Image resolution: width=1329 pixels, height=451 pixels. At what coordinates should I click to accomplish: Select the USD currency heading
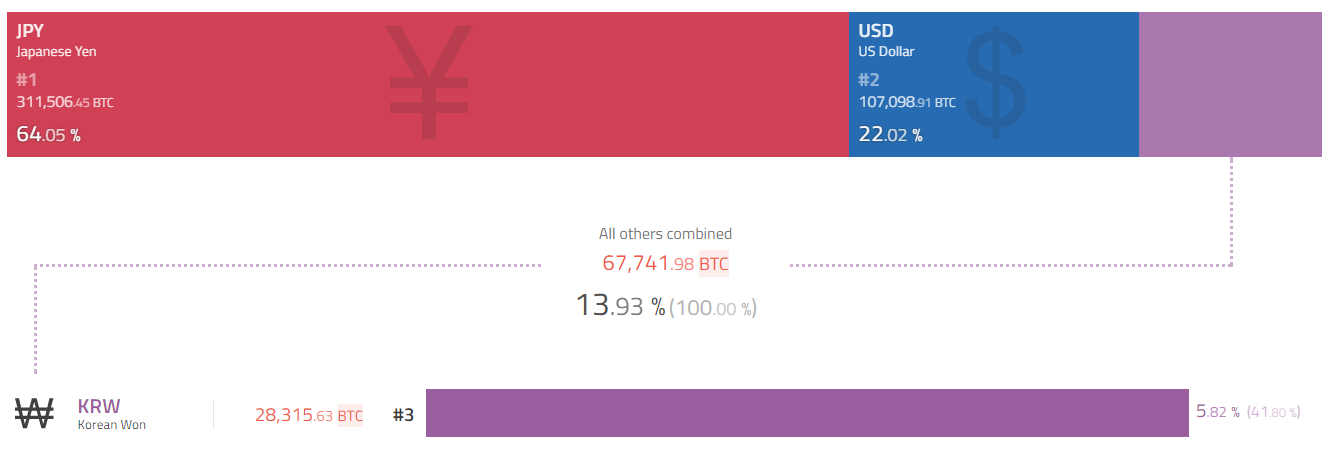point(876,31)
